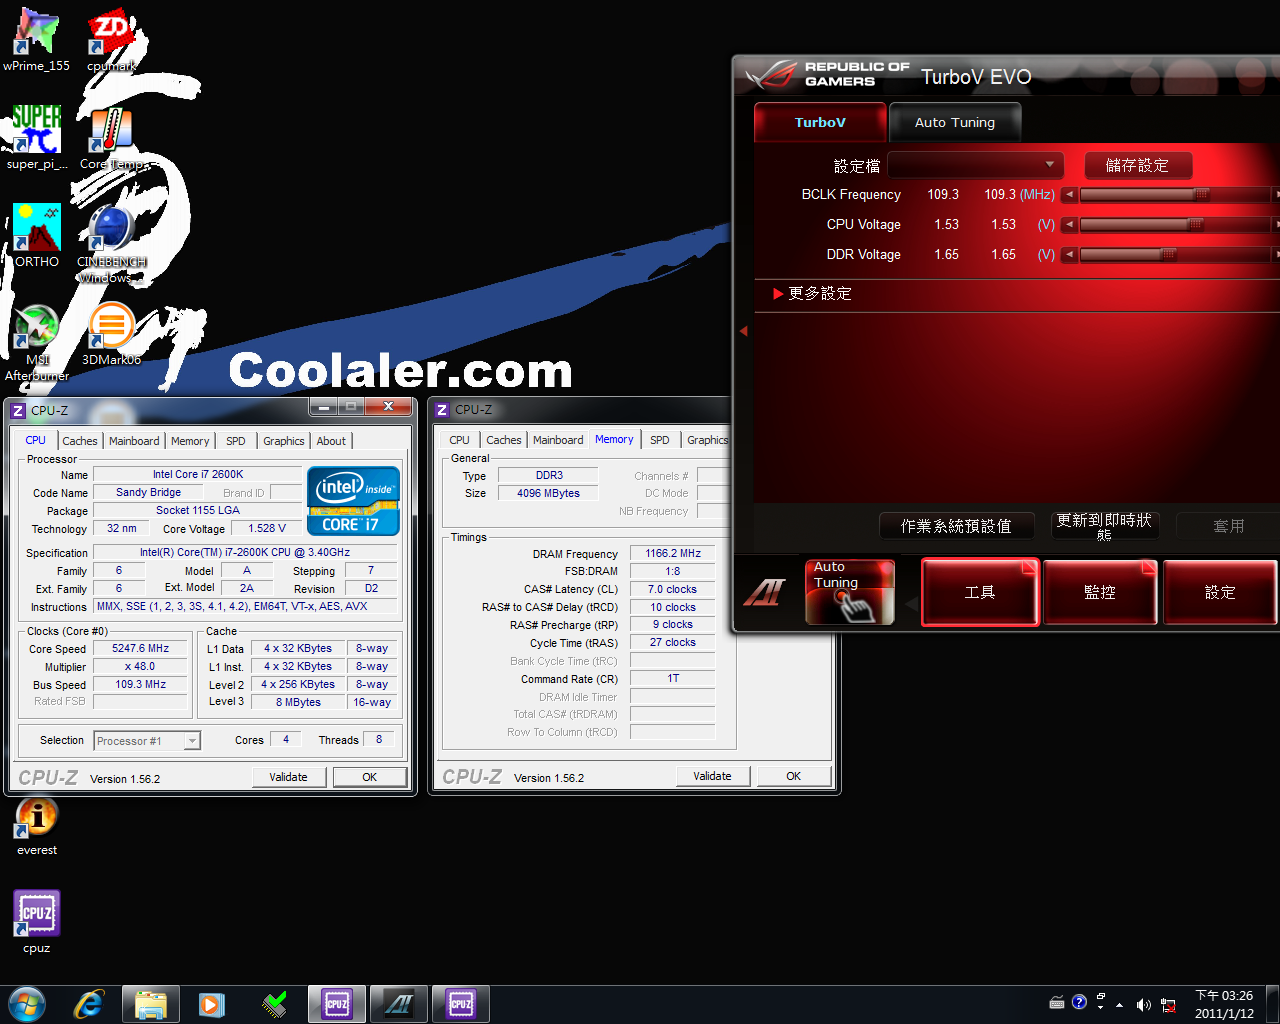Switch to the AI Suite taskbar button
The image size is (1280, 1024).
(x=399, y=1004)
